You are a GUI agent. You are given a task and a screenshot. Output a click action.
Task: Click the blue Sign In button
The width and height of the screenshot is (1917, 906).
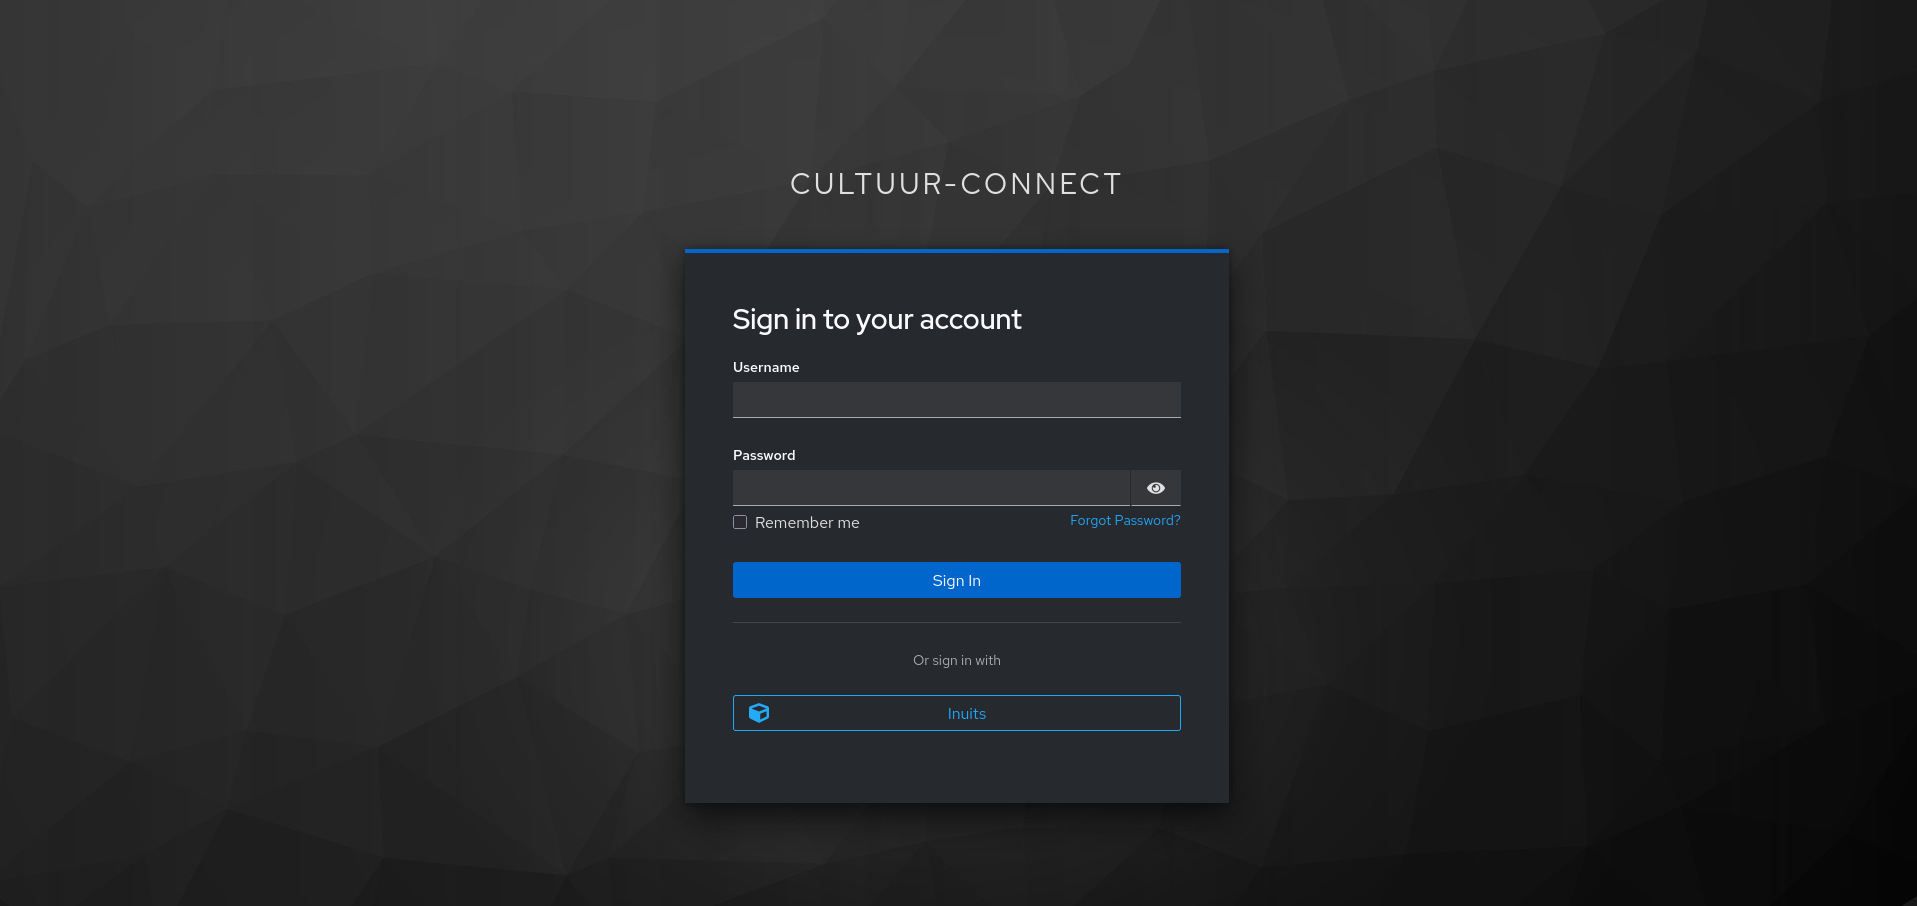coord(956,580)
